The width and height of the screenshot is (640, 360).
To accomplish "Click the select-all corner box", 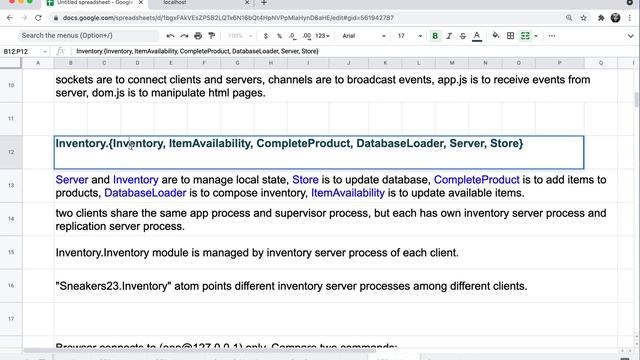I will [11, 63].
